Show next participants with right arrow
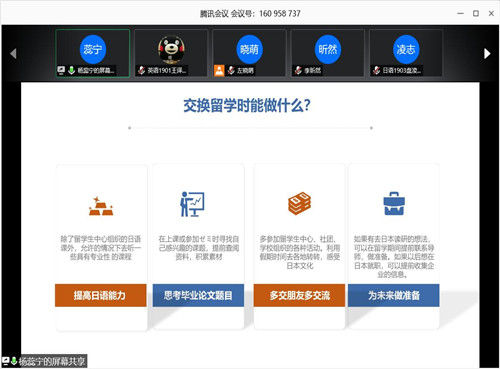 tap(487, 53)
